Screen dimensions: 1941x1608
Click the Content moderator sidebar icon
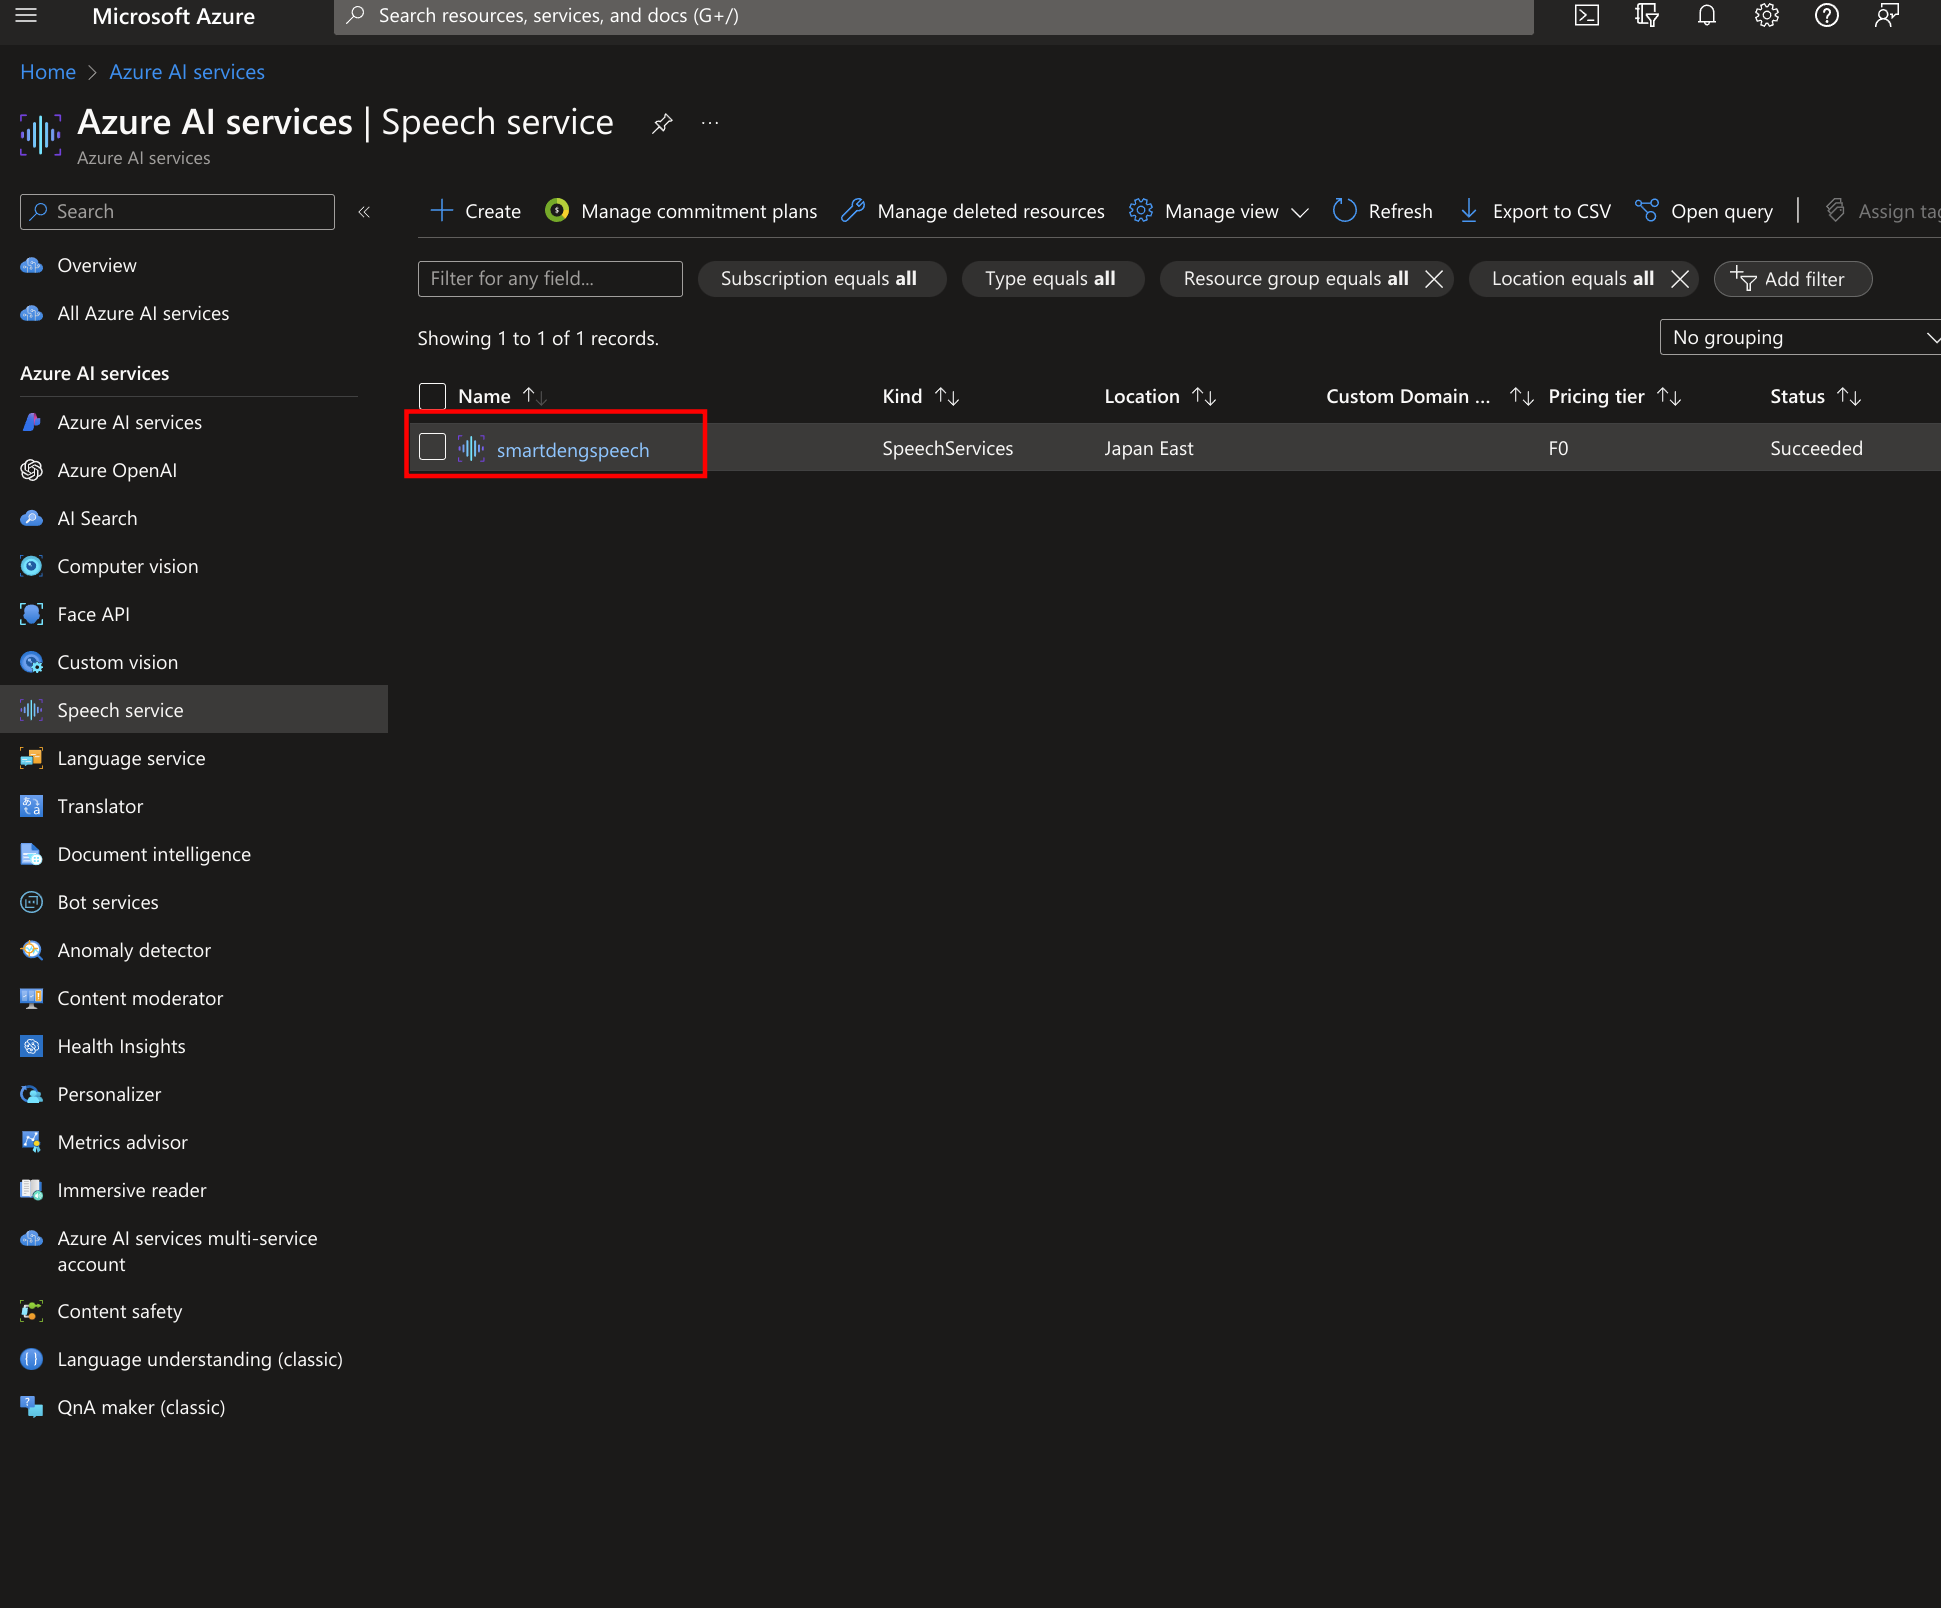point(32,998)
